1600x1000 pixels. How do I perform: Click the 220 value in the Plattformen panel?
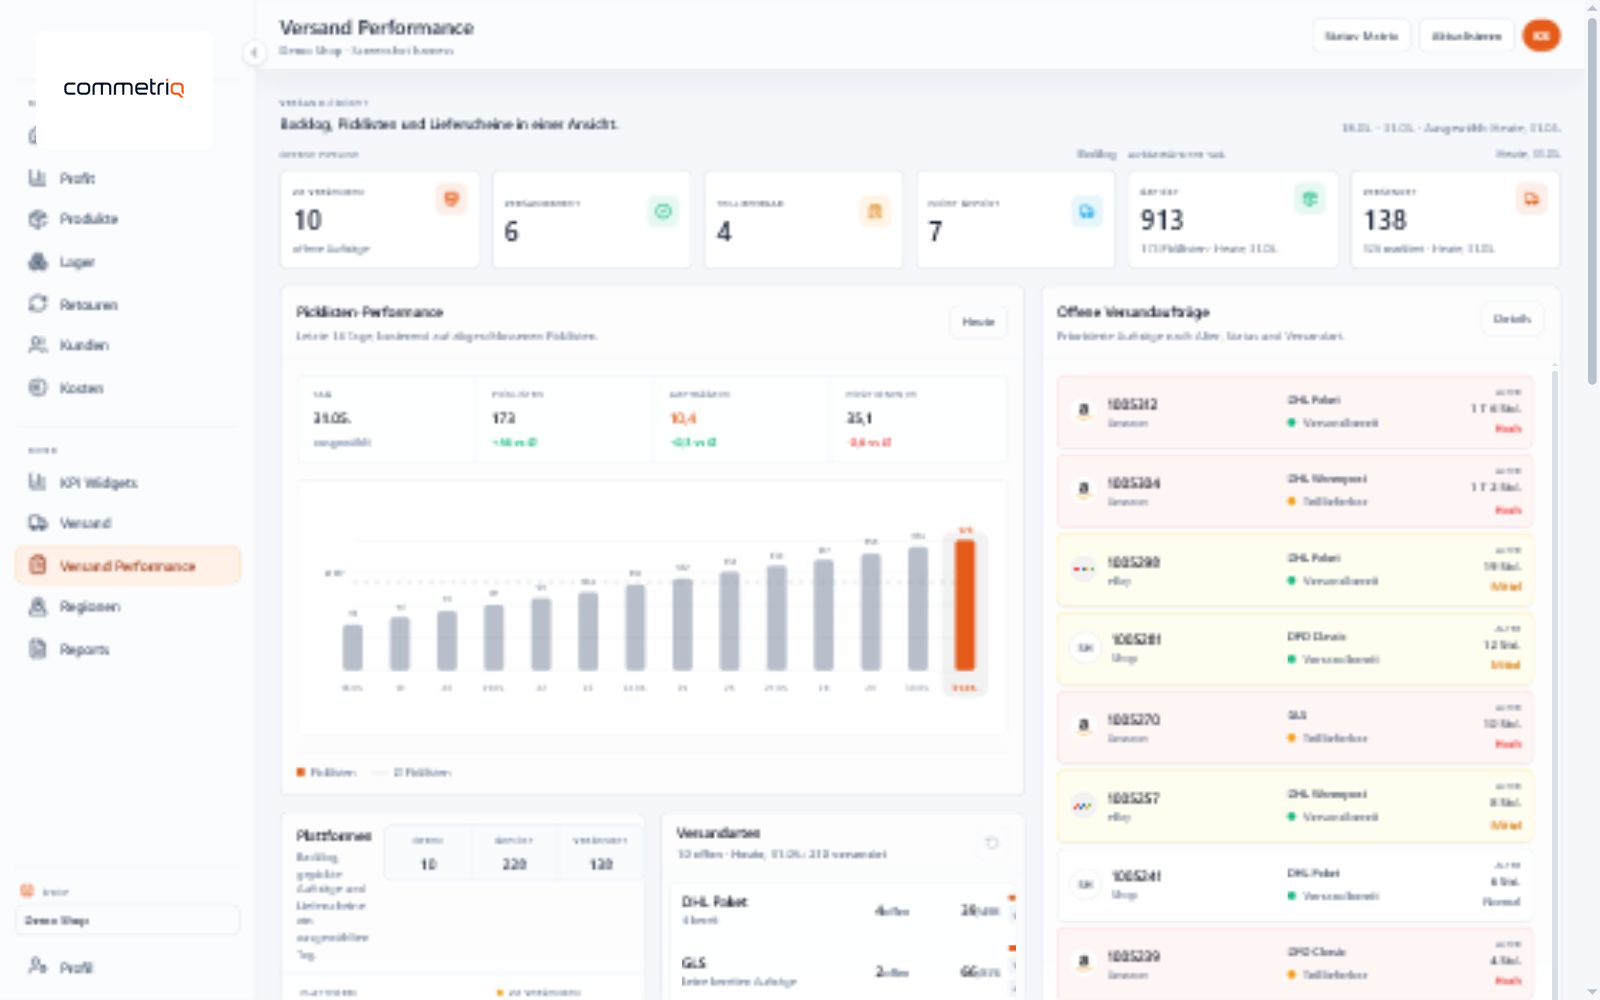pyautogui.click(x=514, y=864)
